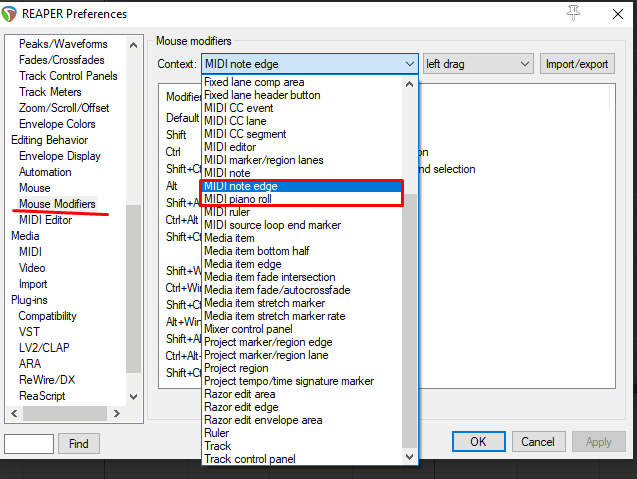Open the left drag dropdown
This screenshot has width=637, height=479.
point(478,64)
